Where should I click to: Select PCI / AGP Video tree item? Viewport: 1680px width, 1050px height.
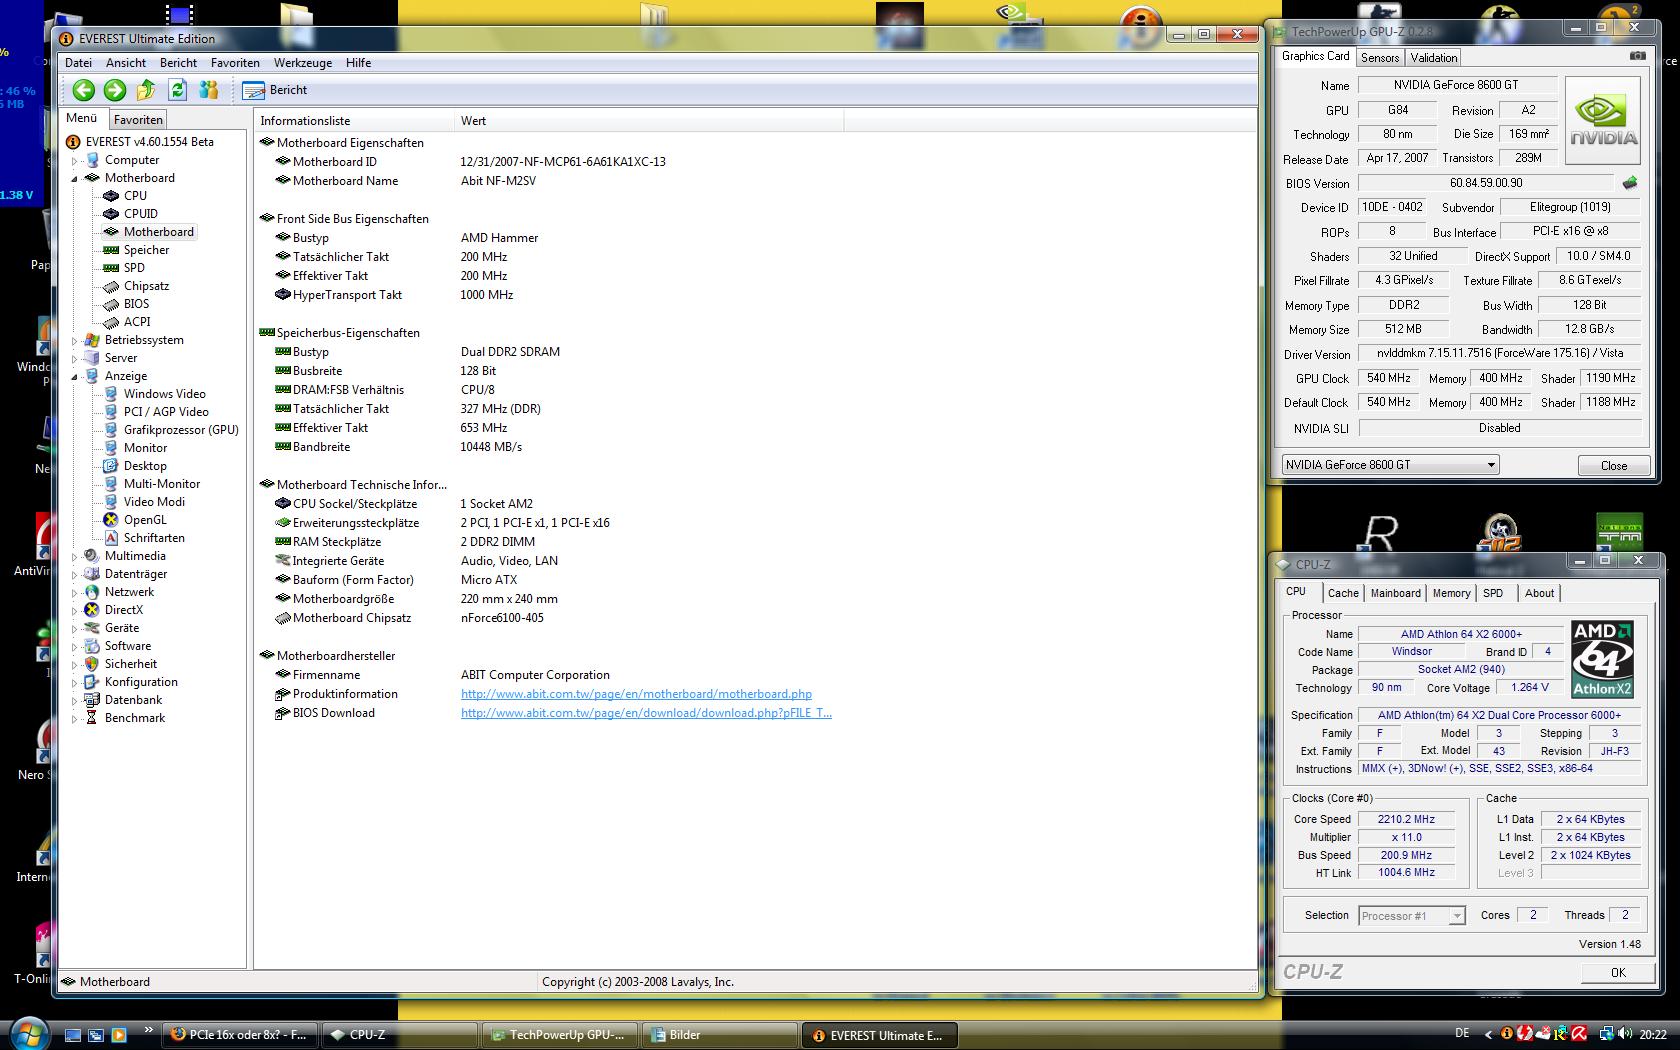coord(166,412)
